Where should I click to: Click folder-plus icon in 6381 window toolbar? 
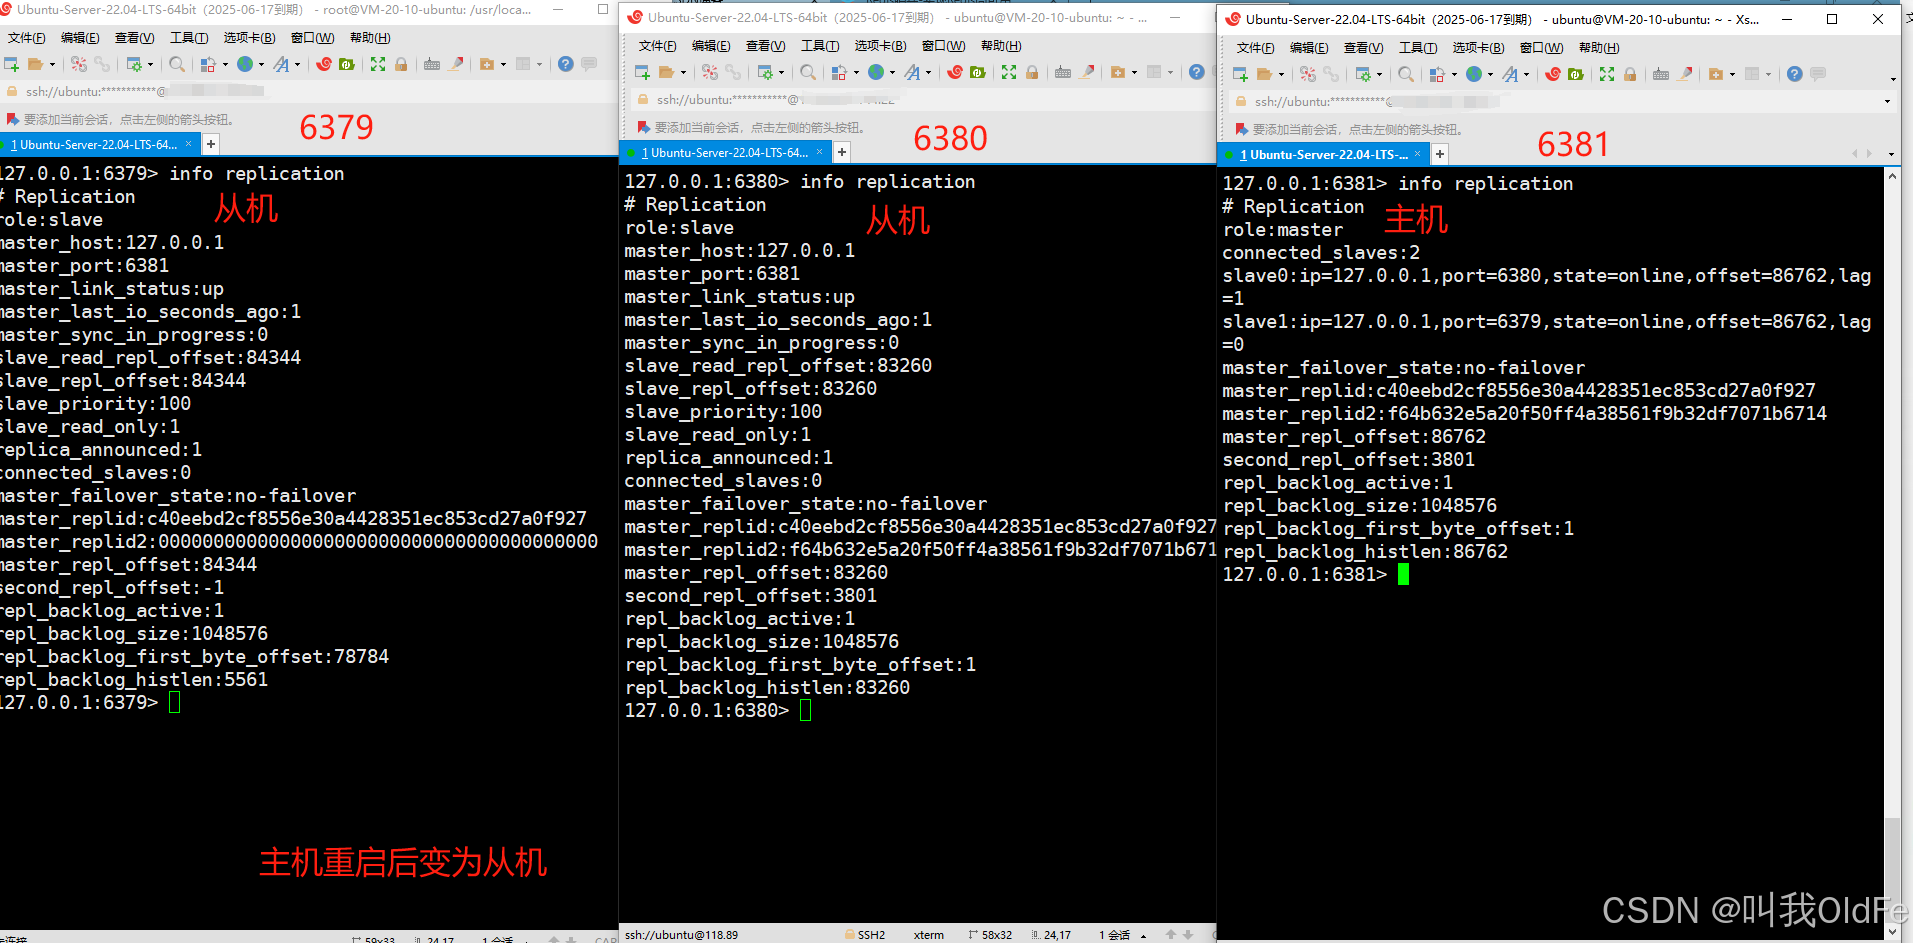pyautogui.click(x=1715, y=74)
